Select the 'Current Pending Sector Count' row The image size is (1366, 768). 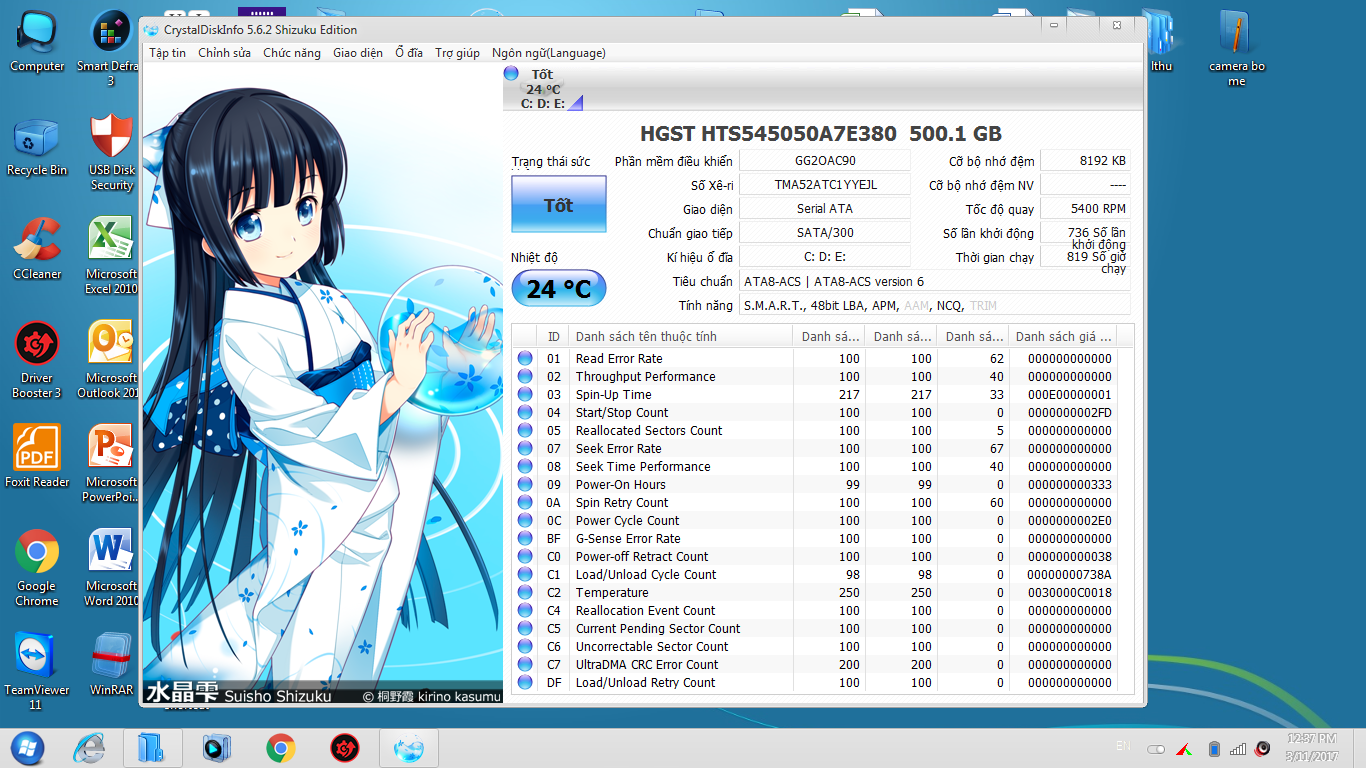824,628
